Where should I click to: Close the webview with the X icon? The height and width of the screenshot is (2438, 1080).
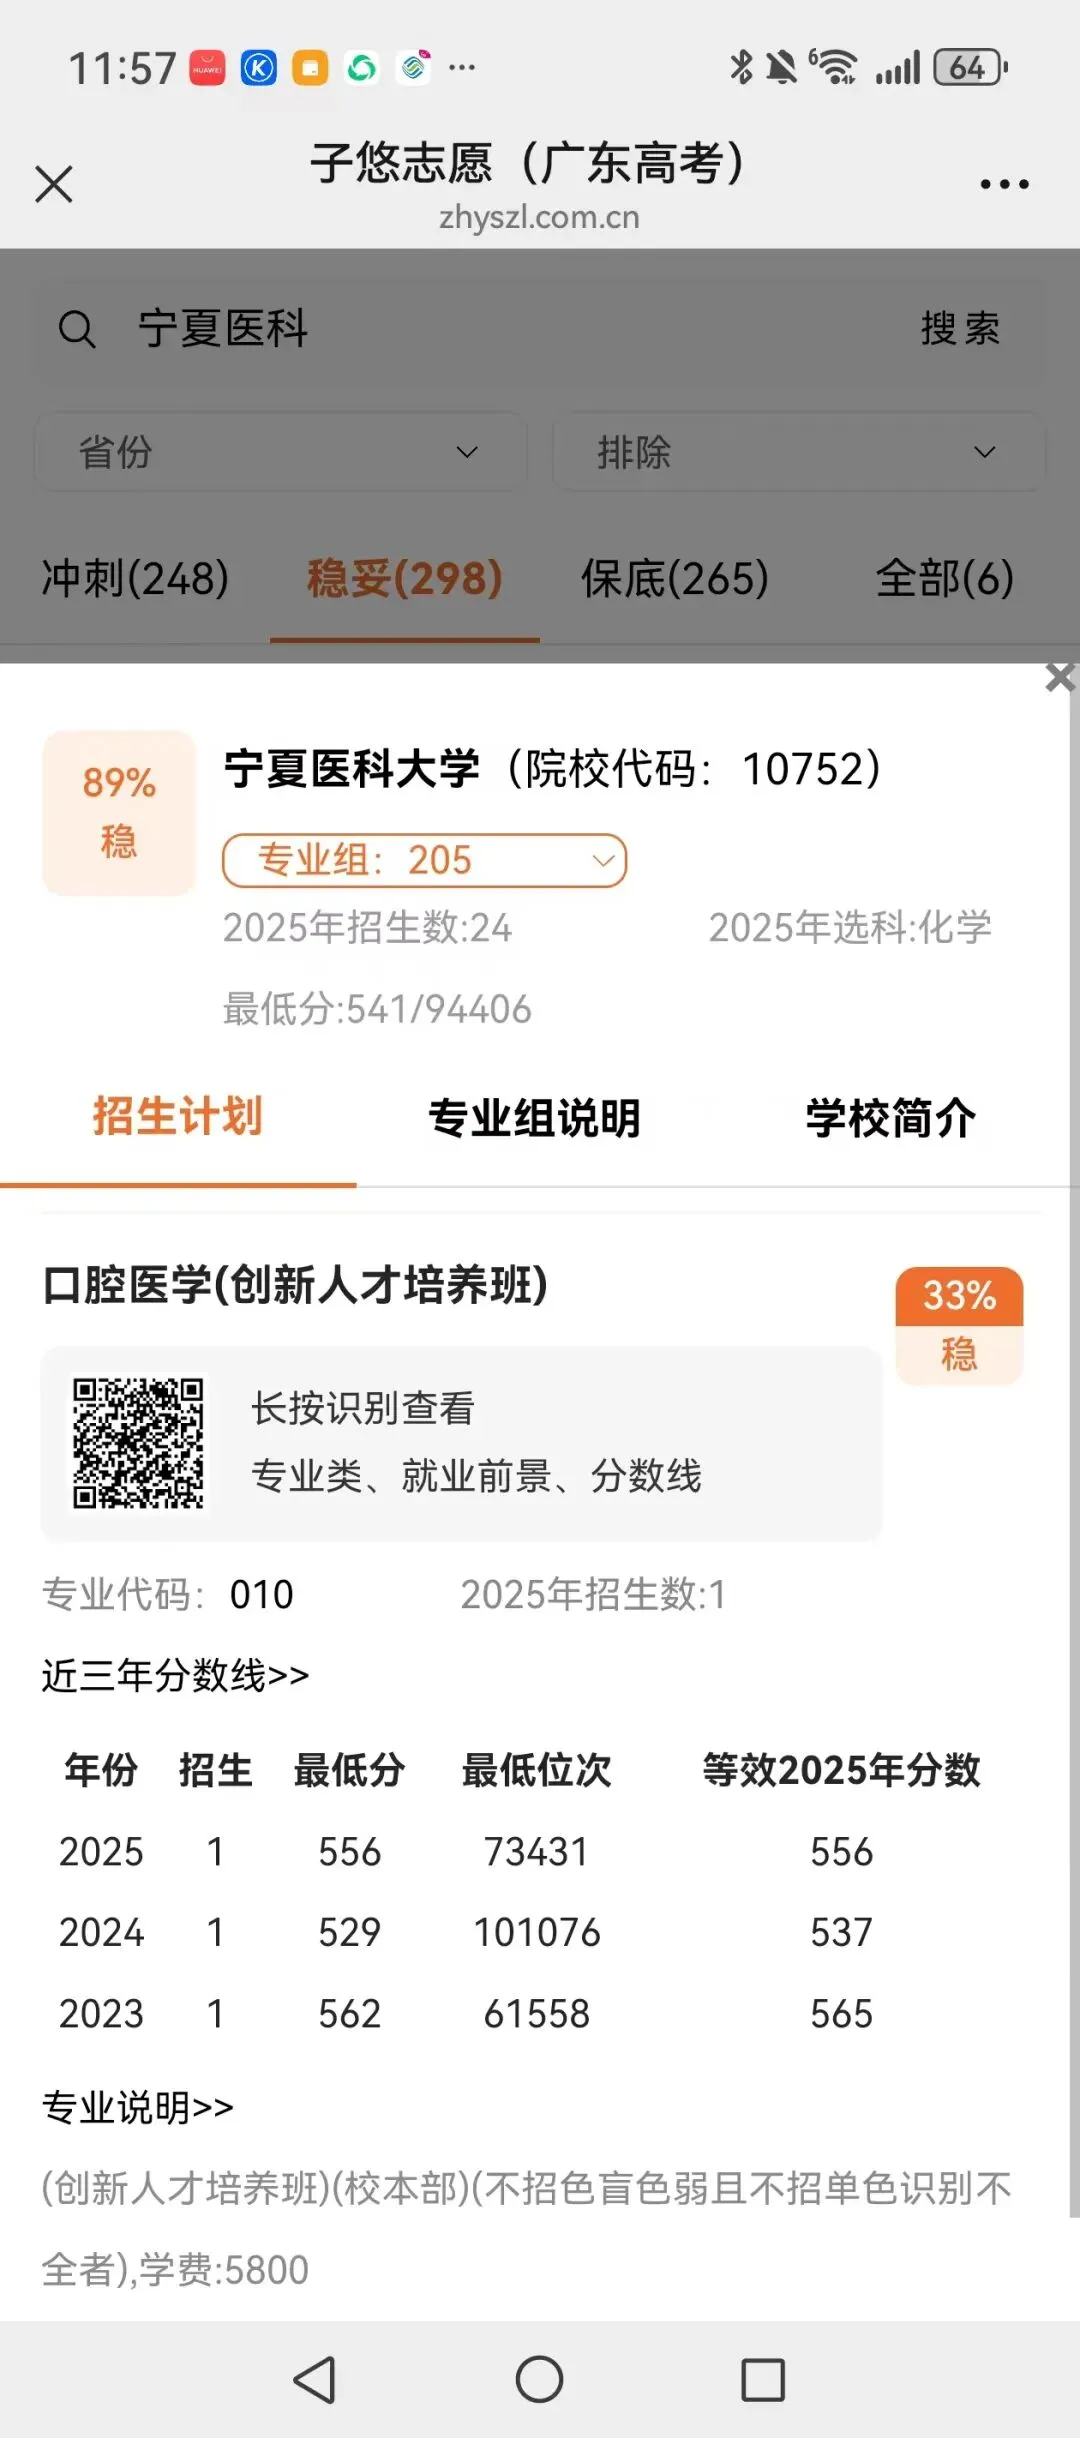pyautogui.click(x=54, y=184)
